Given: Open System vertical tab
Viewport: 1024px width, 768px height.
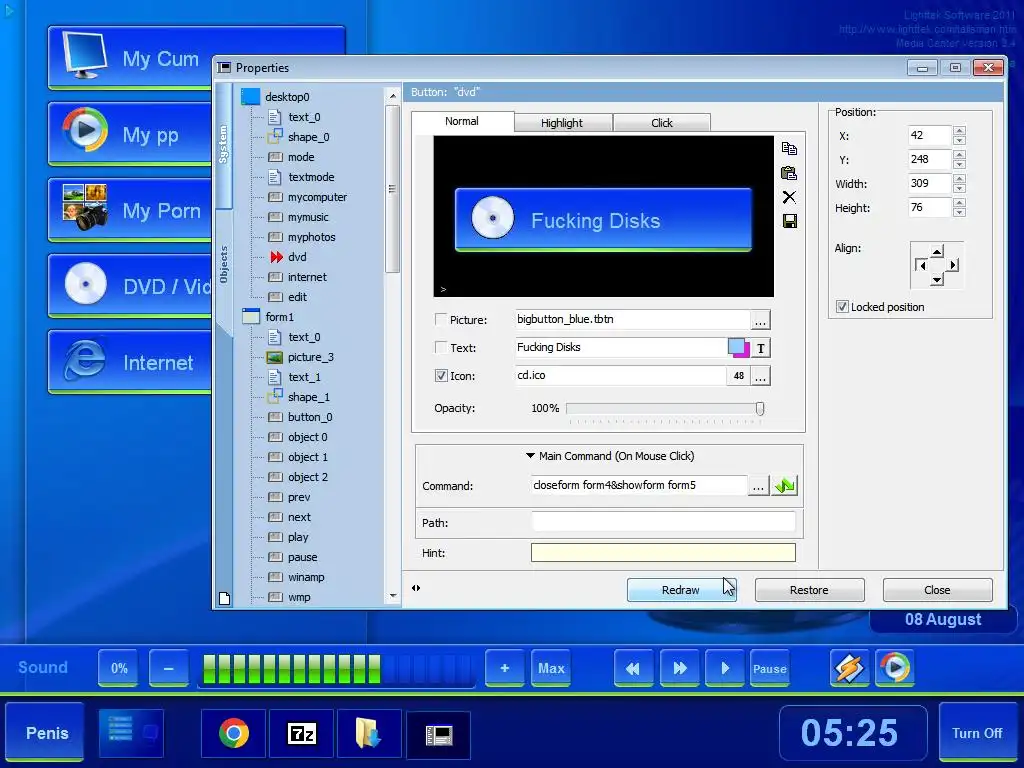Looking at the screenshot, I should pos(224,145).
